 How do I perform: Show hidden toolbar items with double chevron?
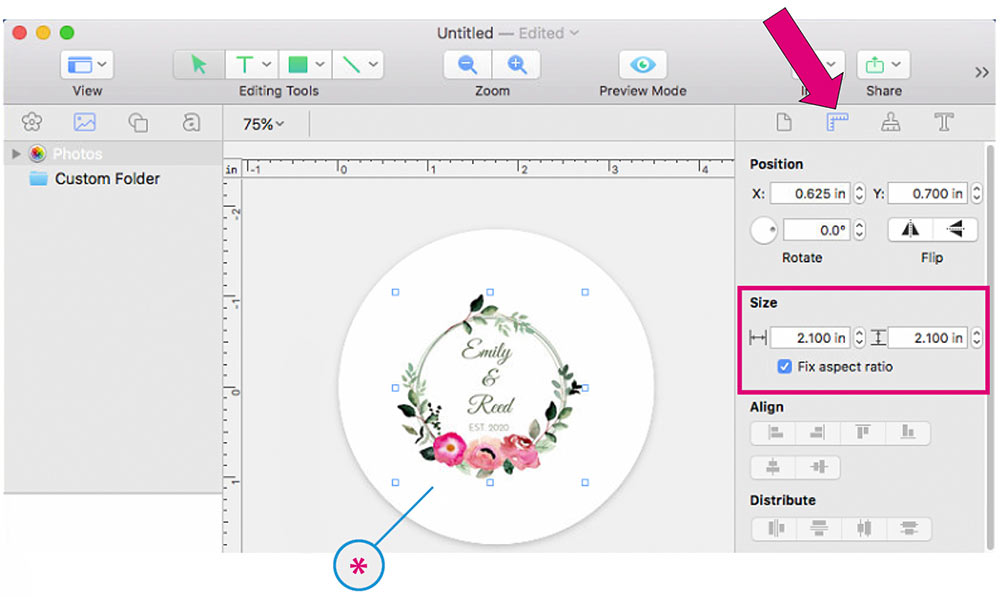click(x=982, y=72)
